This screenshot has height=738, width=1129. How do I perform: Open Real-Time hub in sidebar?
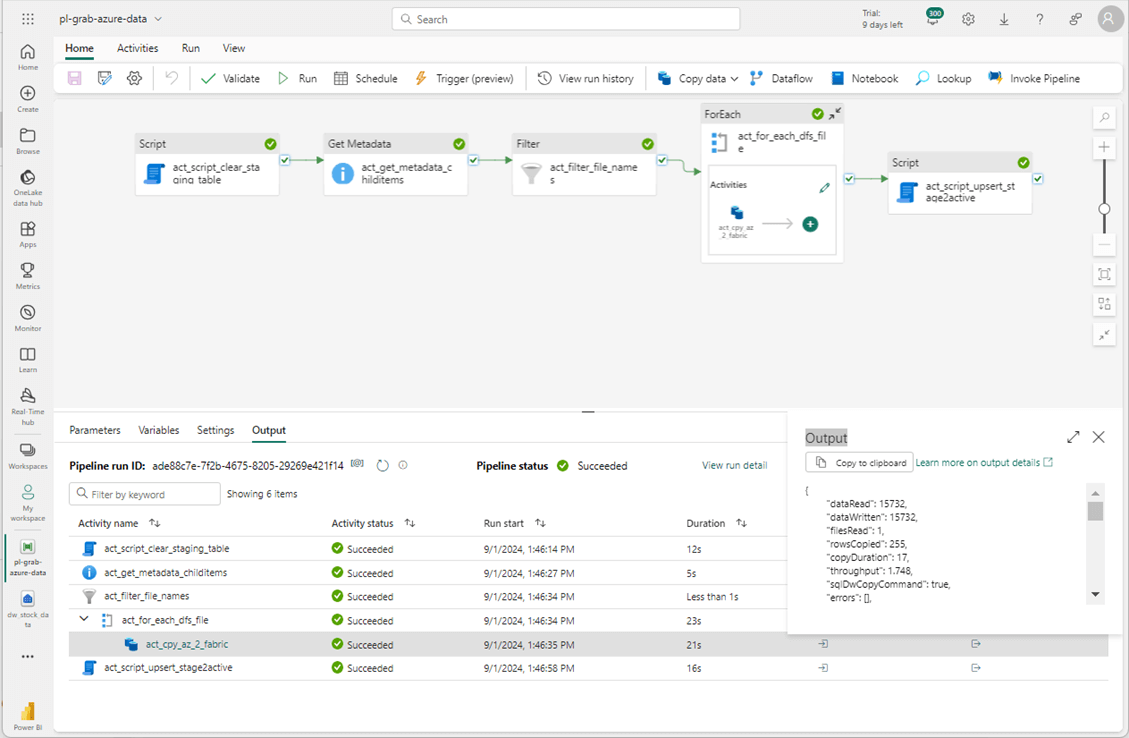coord(27,406)
